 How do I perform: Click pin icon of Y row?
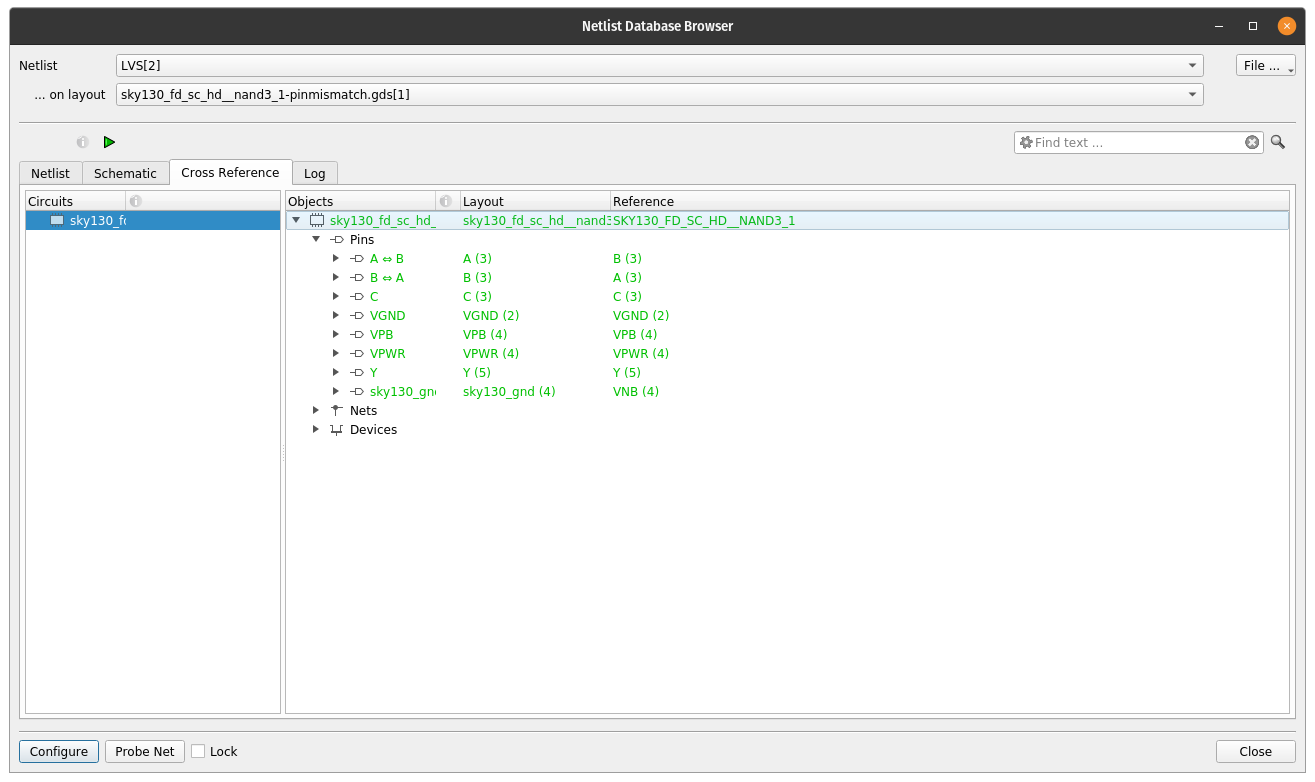(x=357, y=373)
